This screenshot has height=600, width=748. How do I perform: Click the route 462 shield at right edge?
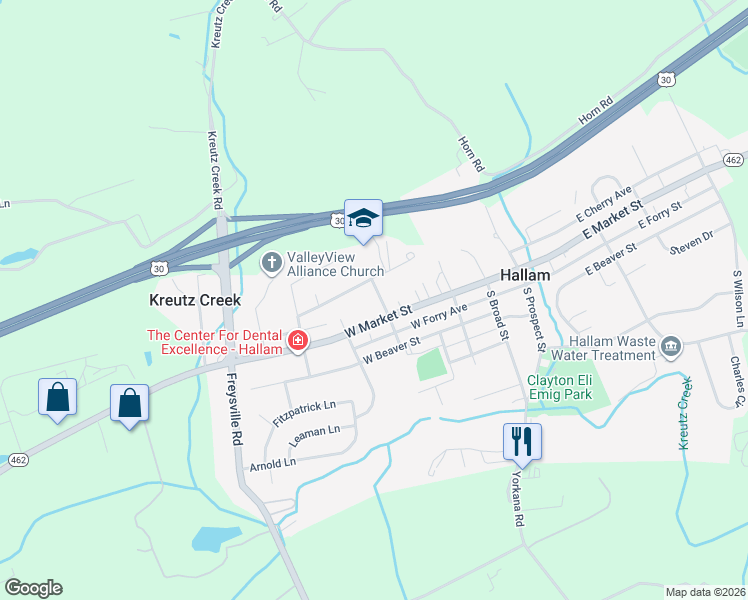click(733, 160)
